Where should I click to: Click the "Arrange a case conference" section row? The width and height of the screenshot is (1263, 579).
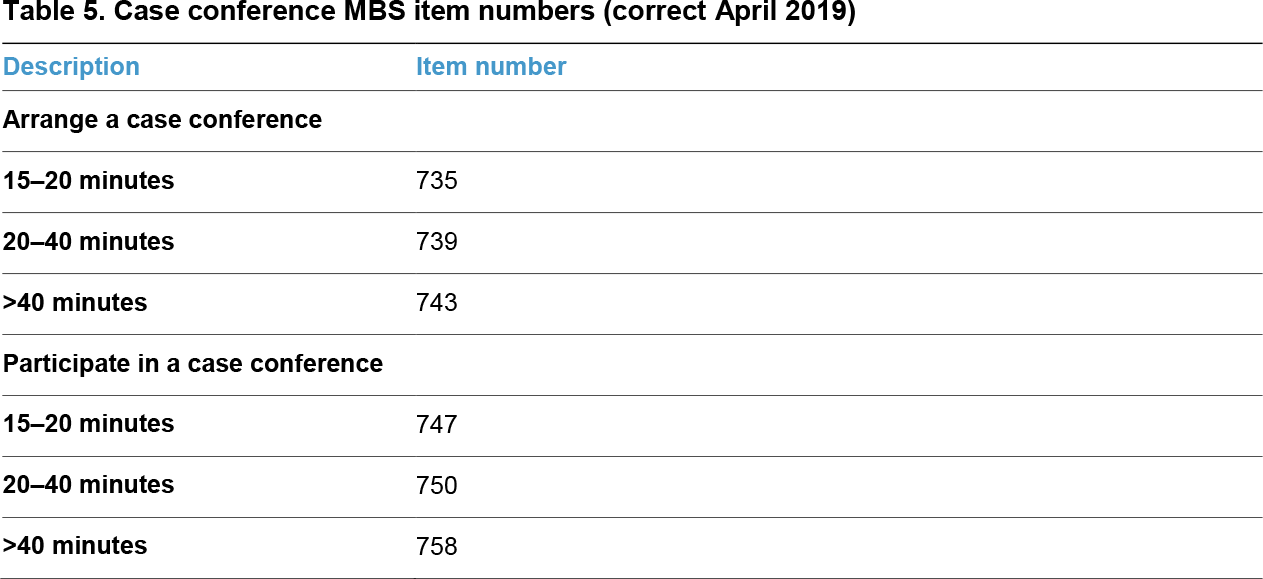(162, 120)
